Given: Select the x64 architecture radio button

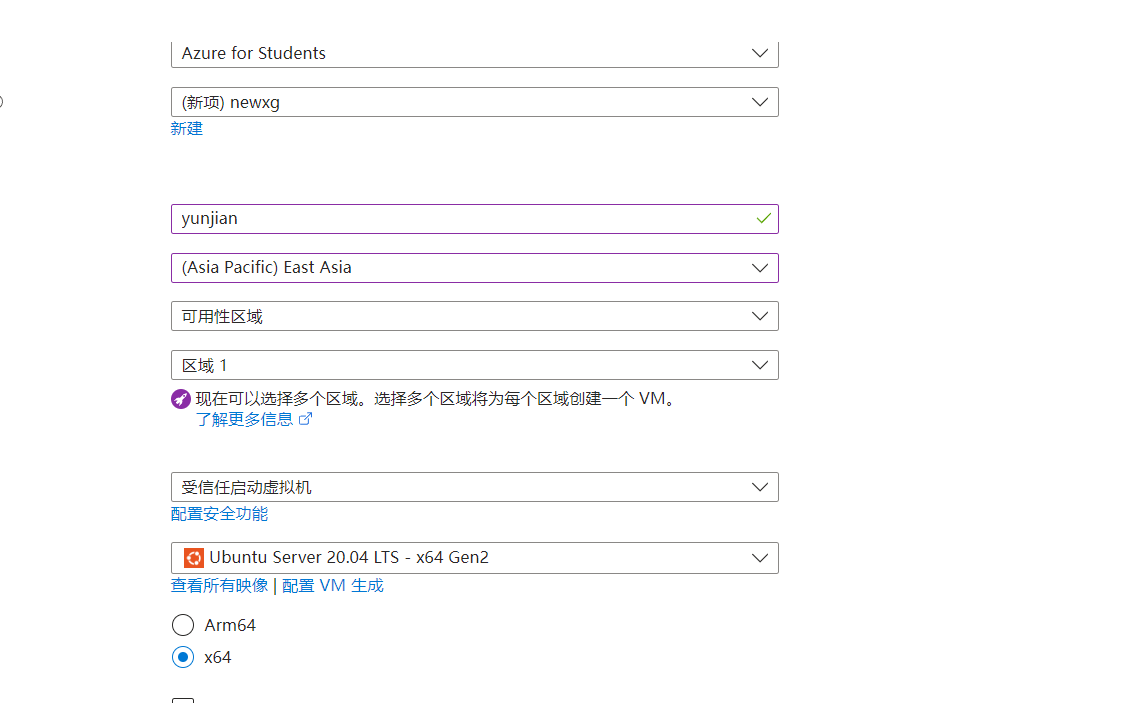Looking at the screenshot, I should tap(183, 657).
